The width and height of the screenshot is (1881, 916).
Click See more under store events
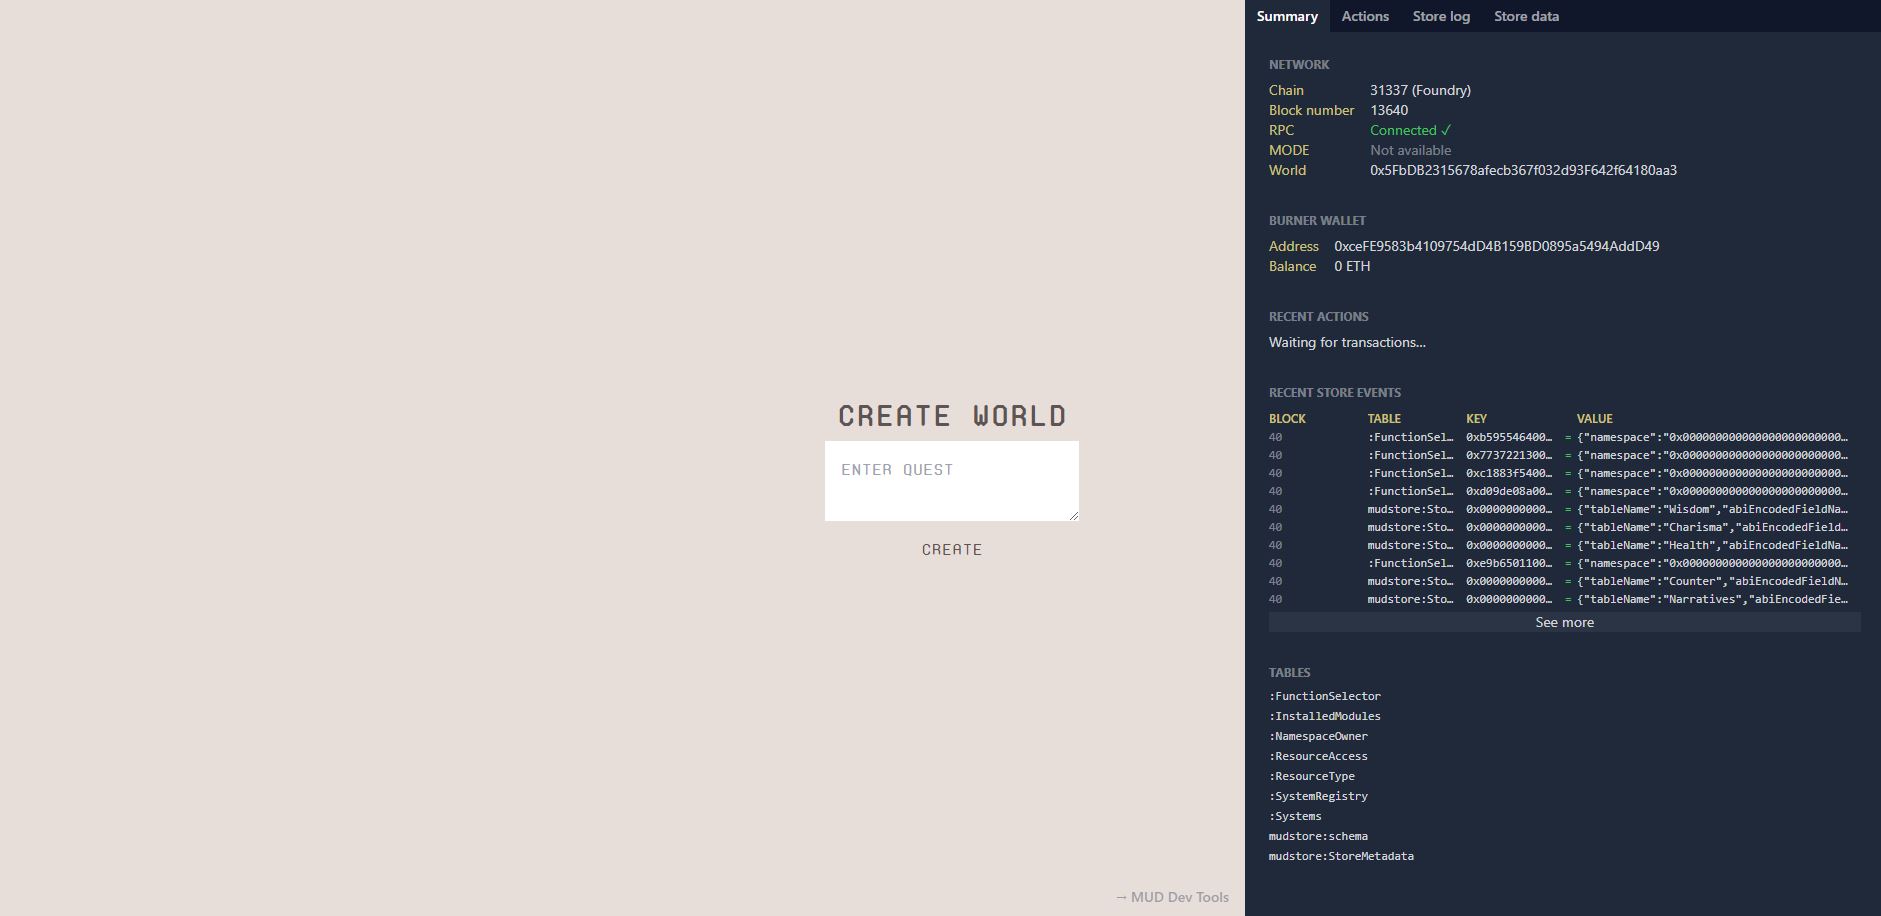(x=1564, y=622)
